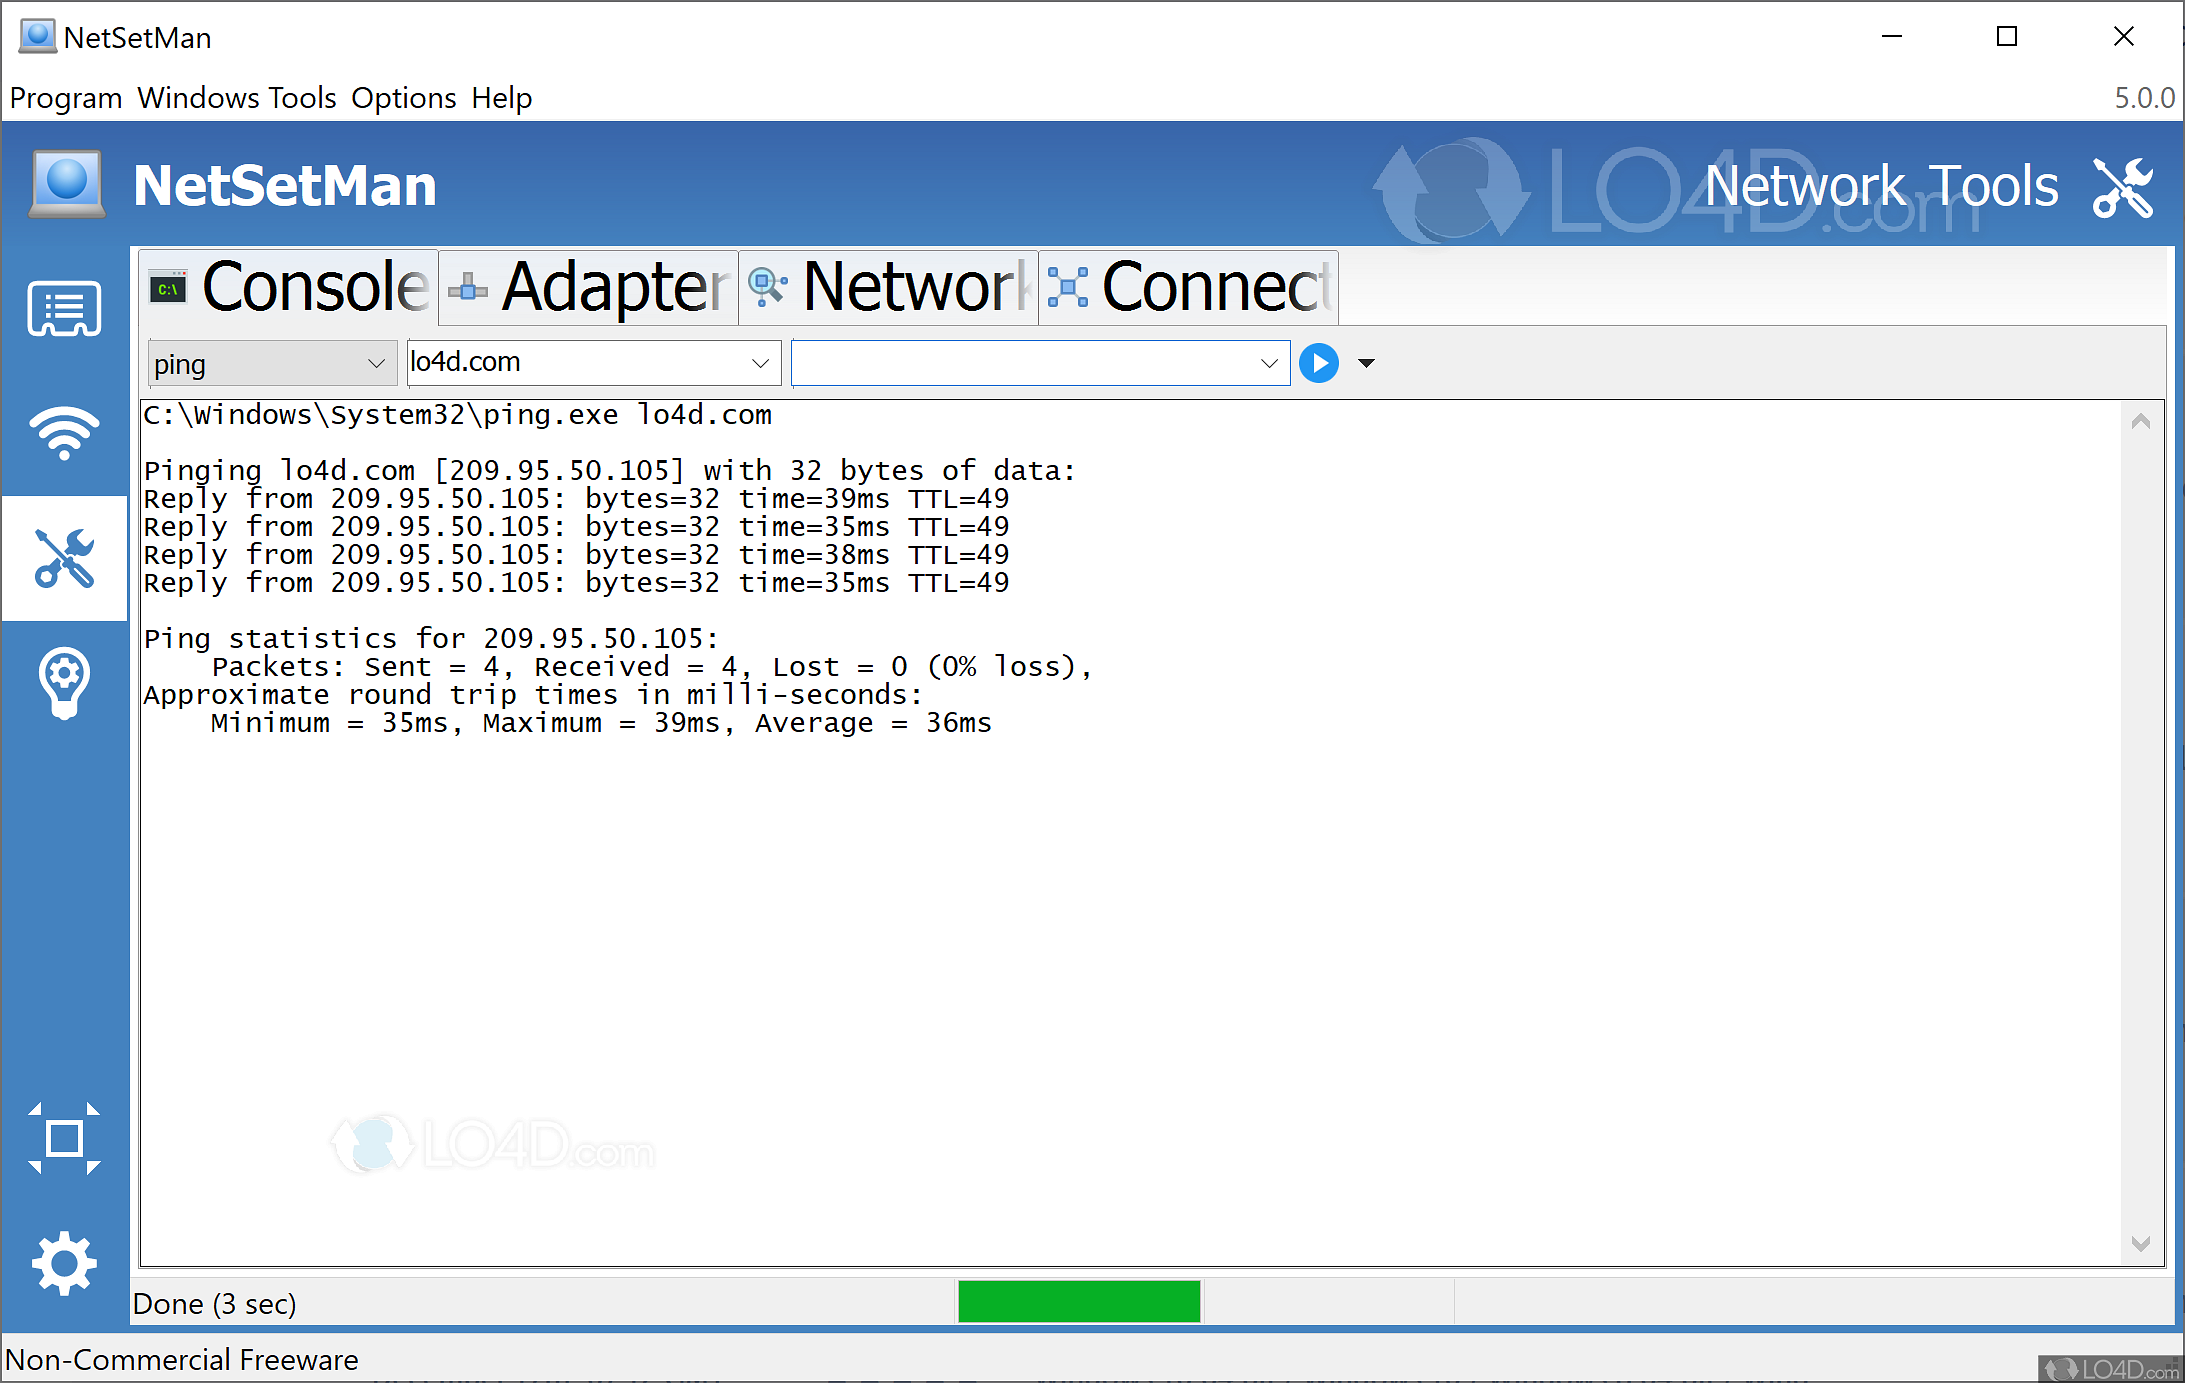Click the console scrollbar down arrow
Image resolution: width=2185 pixels, height=1383 pixels.
pyautogui.click(x=2140, y=1243)
